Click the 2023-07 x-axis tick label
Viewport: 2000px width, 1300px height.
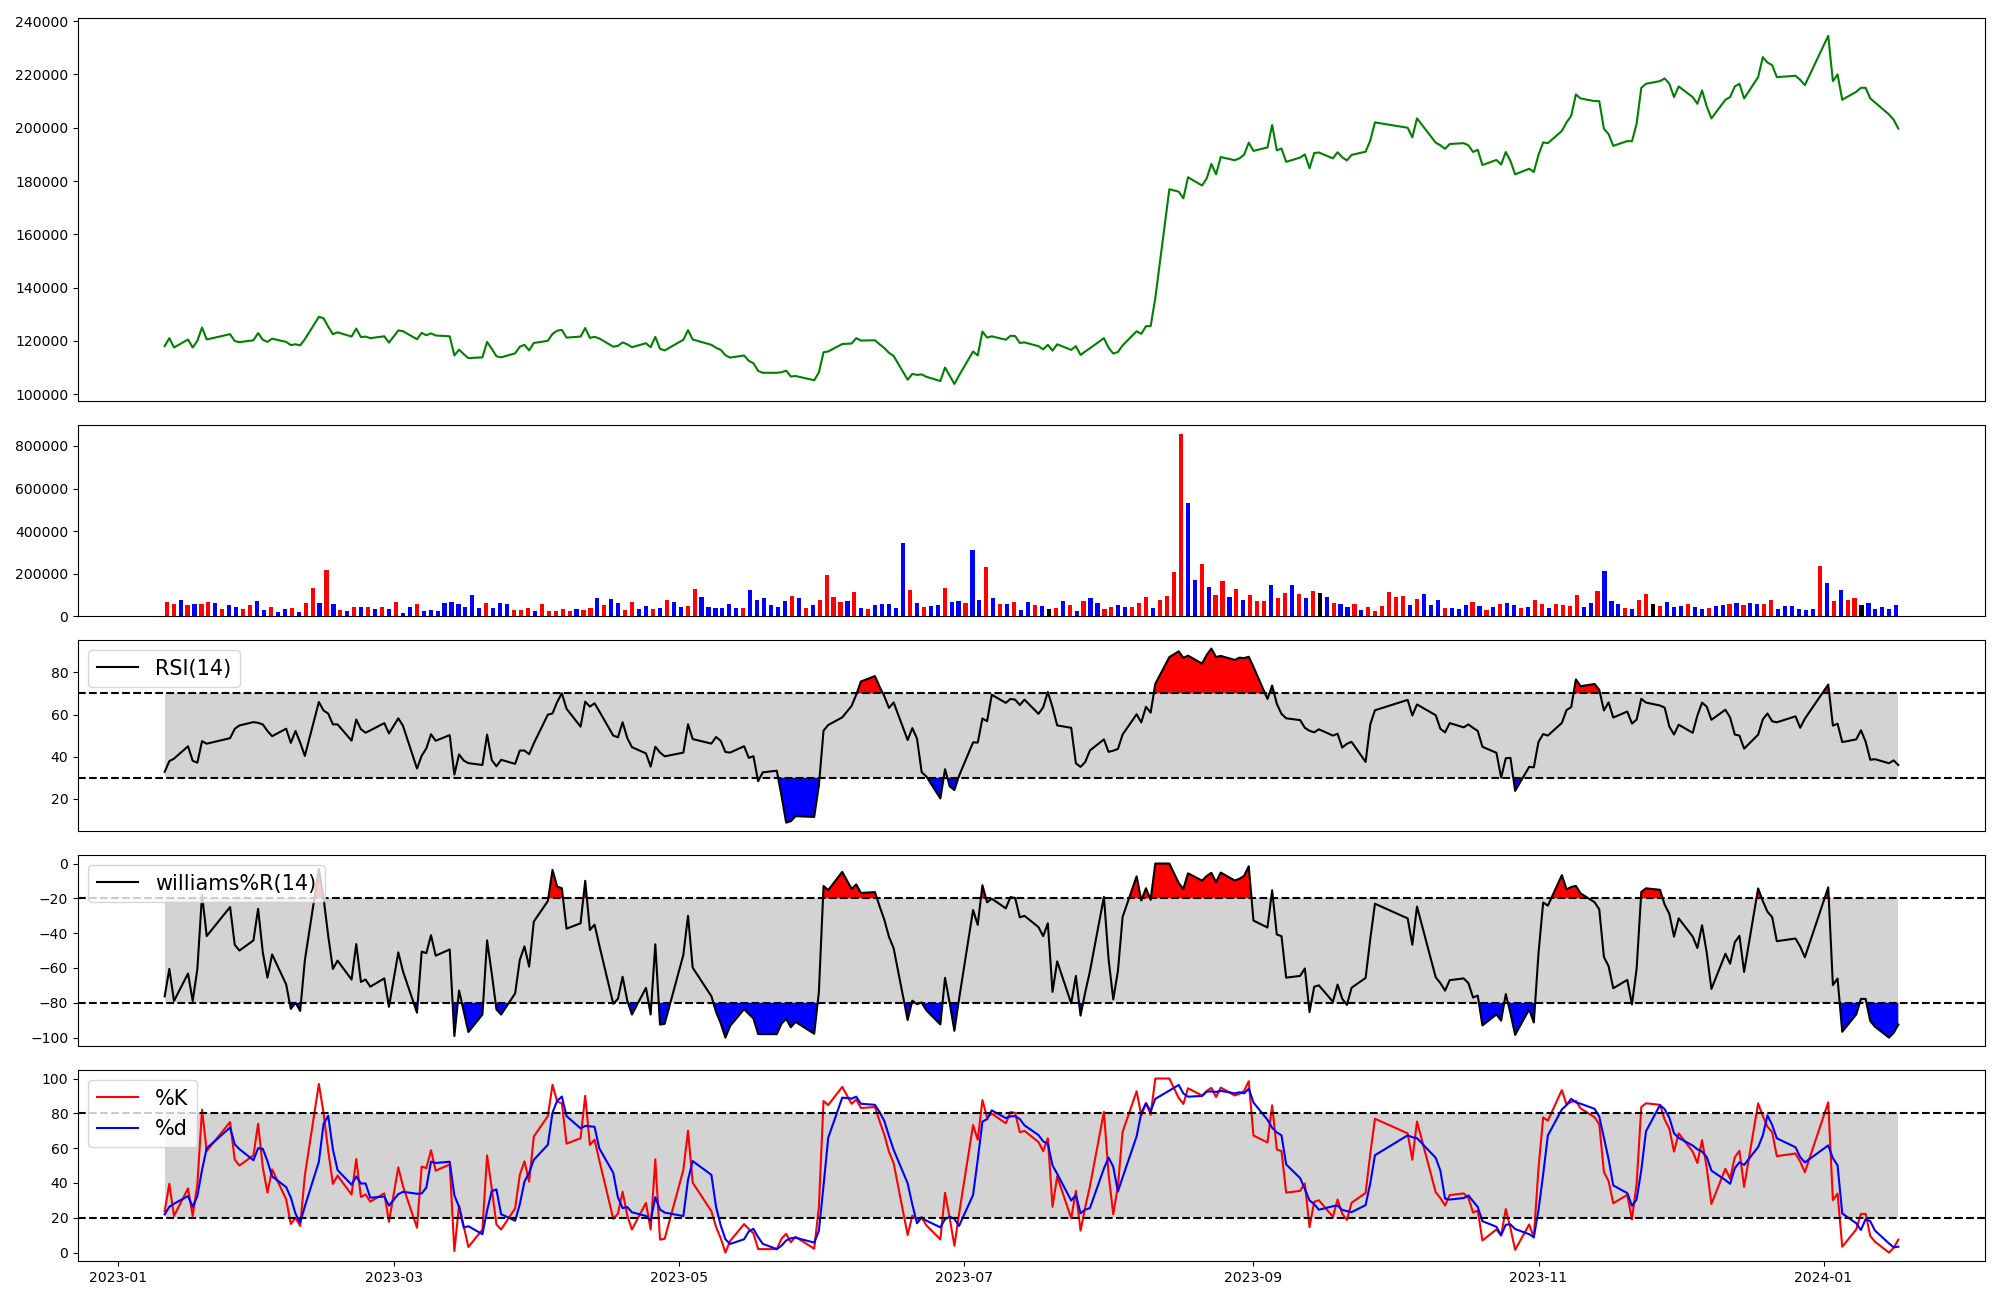963,1277
